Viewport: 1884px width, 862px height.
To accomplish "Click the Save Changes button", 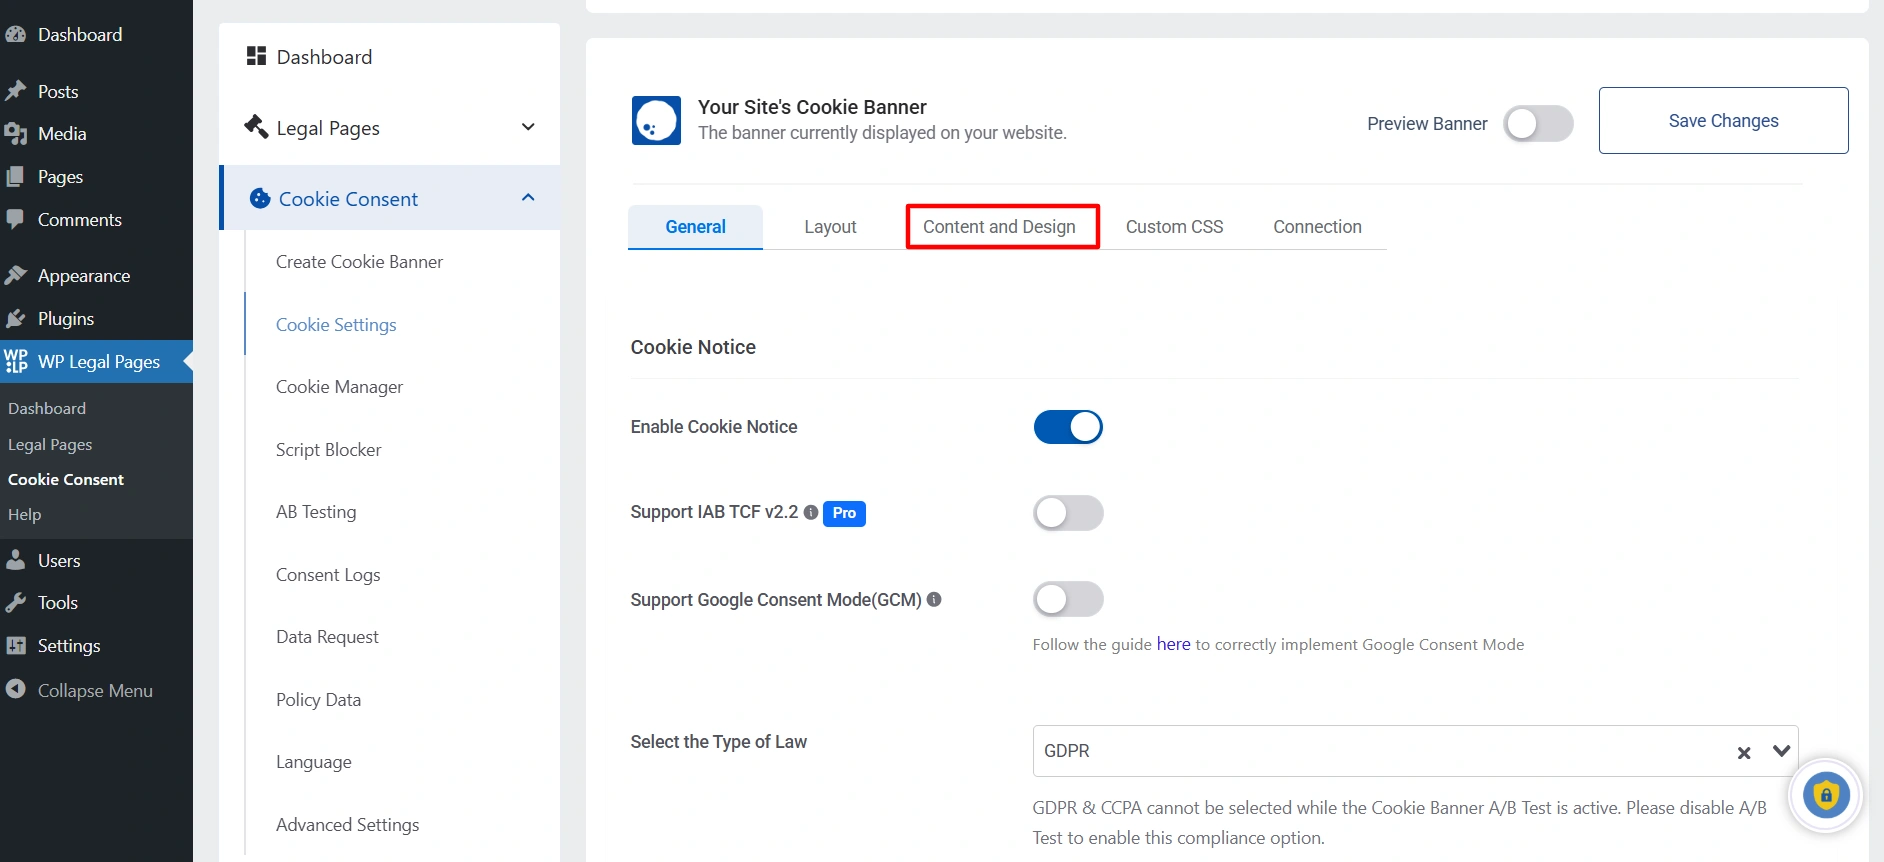I will (x=1723, y=121).
